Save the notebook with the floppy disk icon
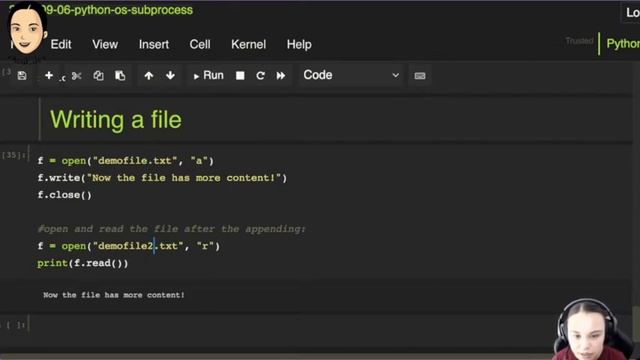Screen dimensions: 640x360 point(22,76)
